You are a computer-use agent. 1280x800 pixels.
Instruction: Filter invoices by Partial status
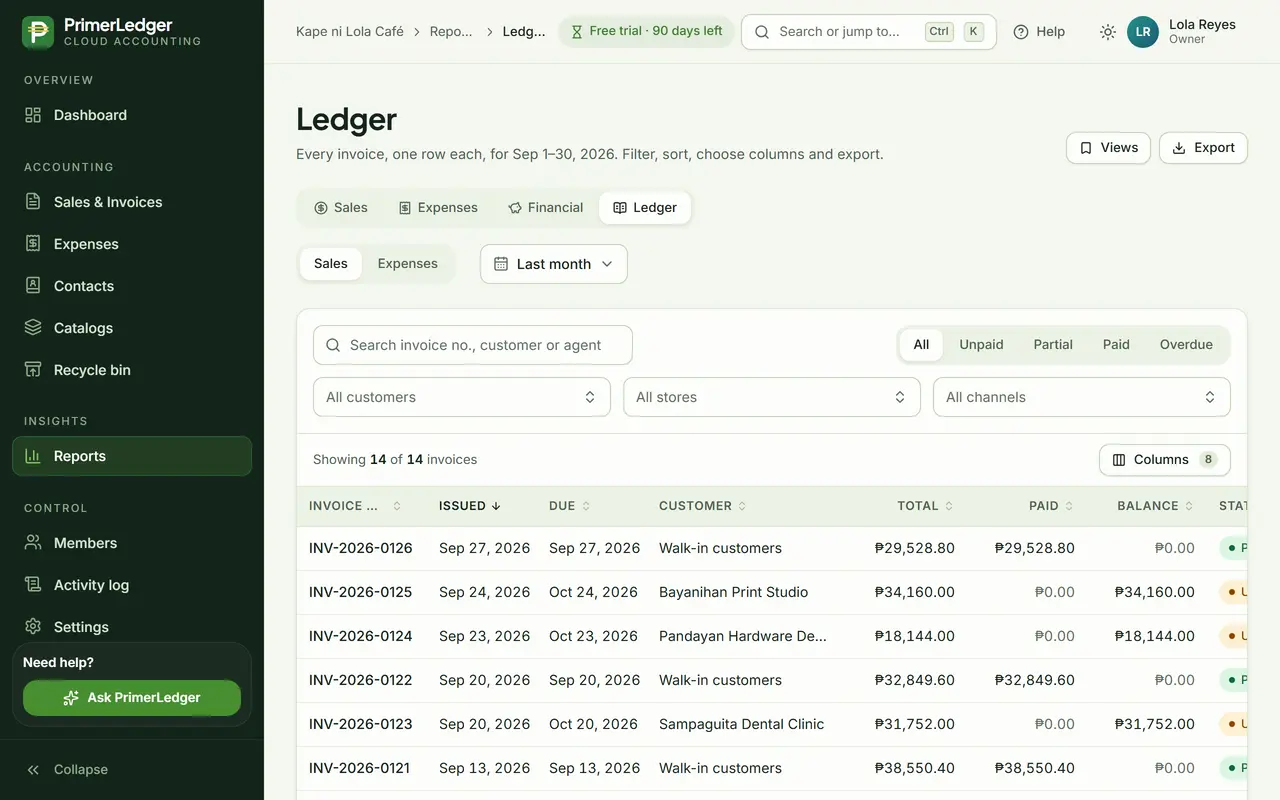click(x=1053, y=345)
